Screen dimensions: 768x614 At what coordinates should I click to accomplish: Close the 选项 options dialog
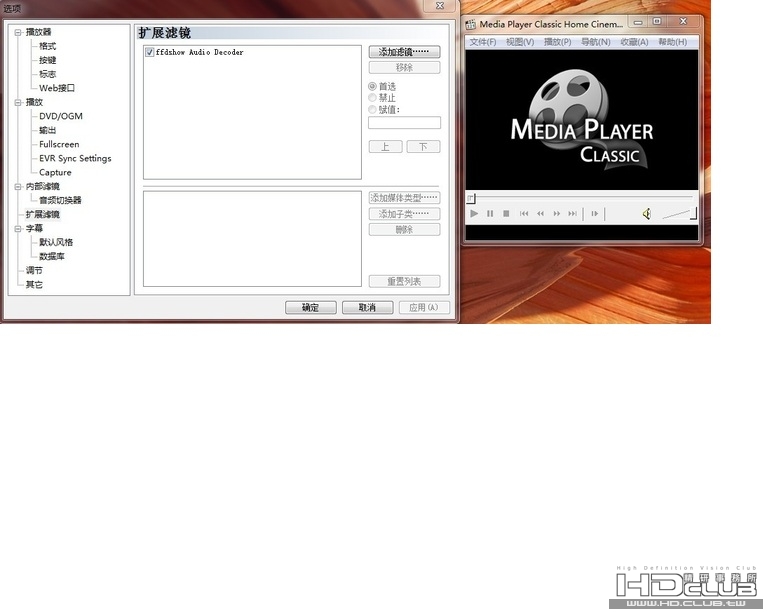tap(440, 6)
